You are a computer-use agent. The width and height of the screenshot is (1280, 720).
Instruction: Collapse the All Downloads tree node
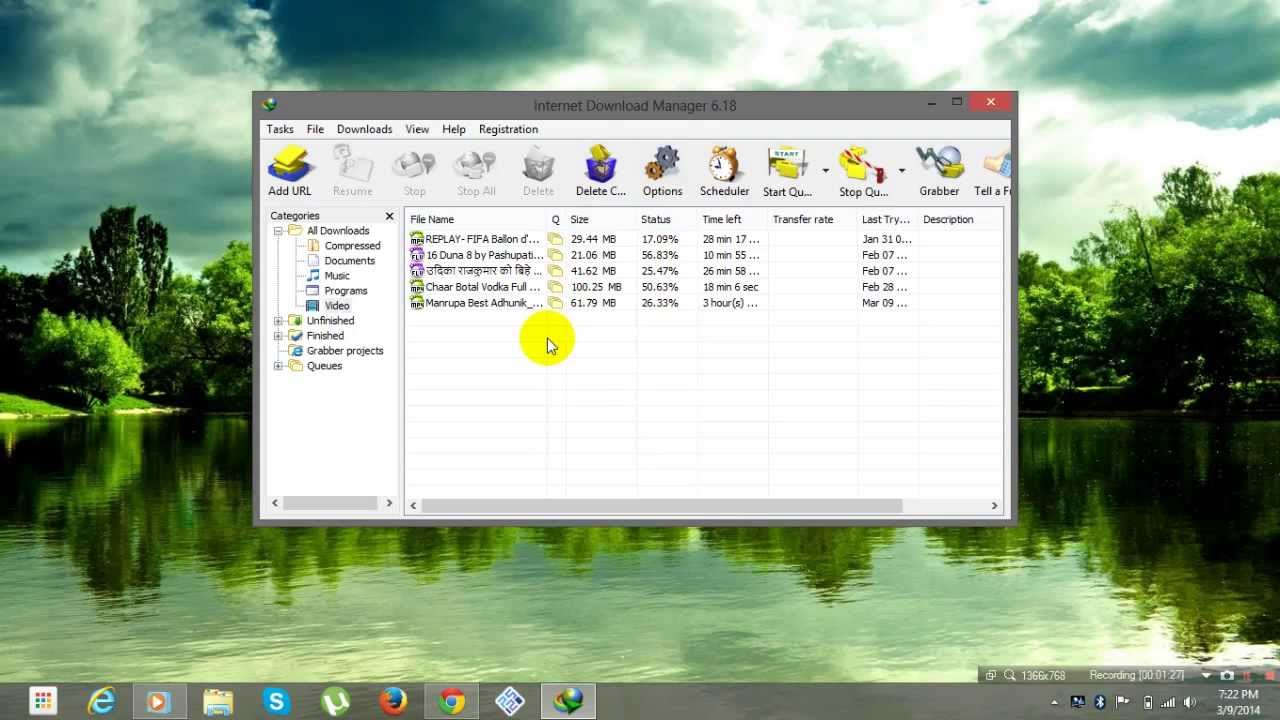coord(279,231)
